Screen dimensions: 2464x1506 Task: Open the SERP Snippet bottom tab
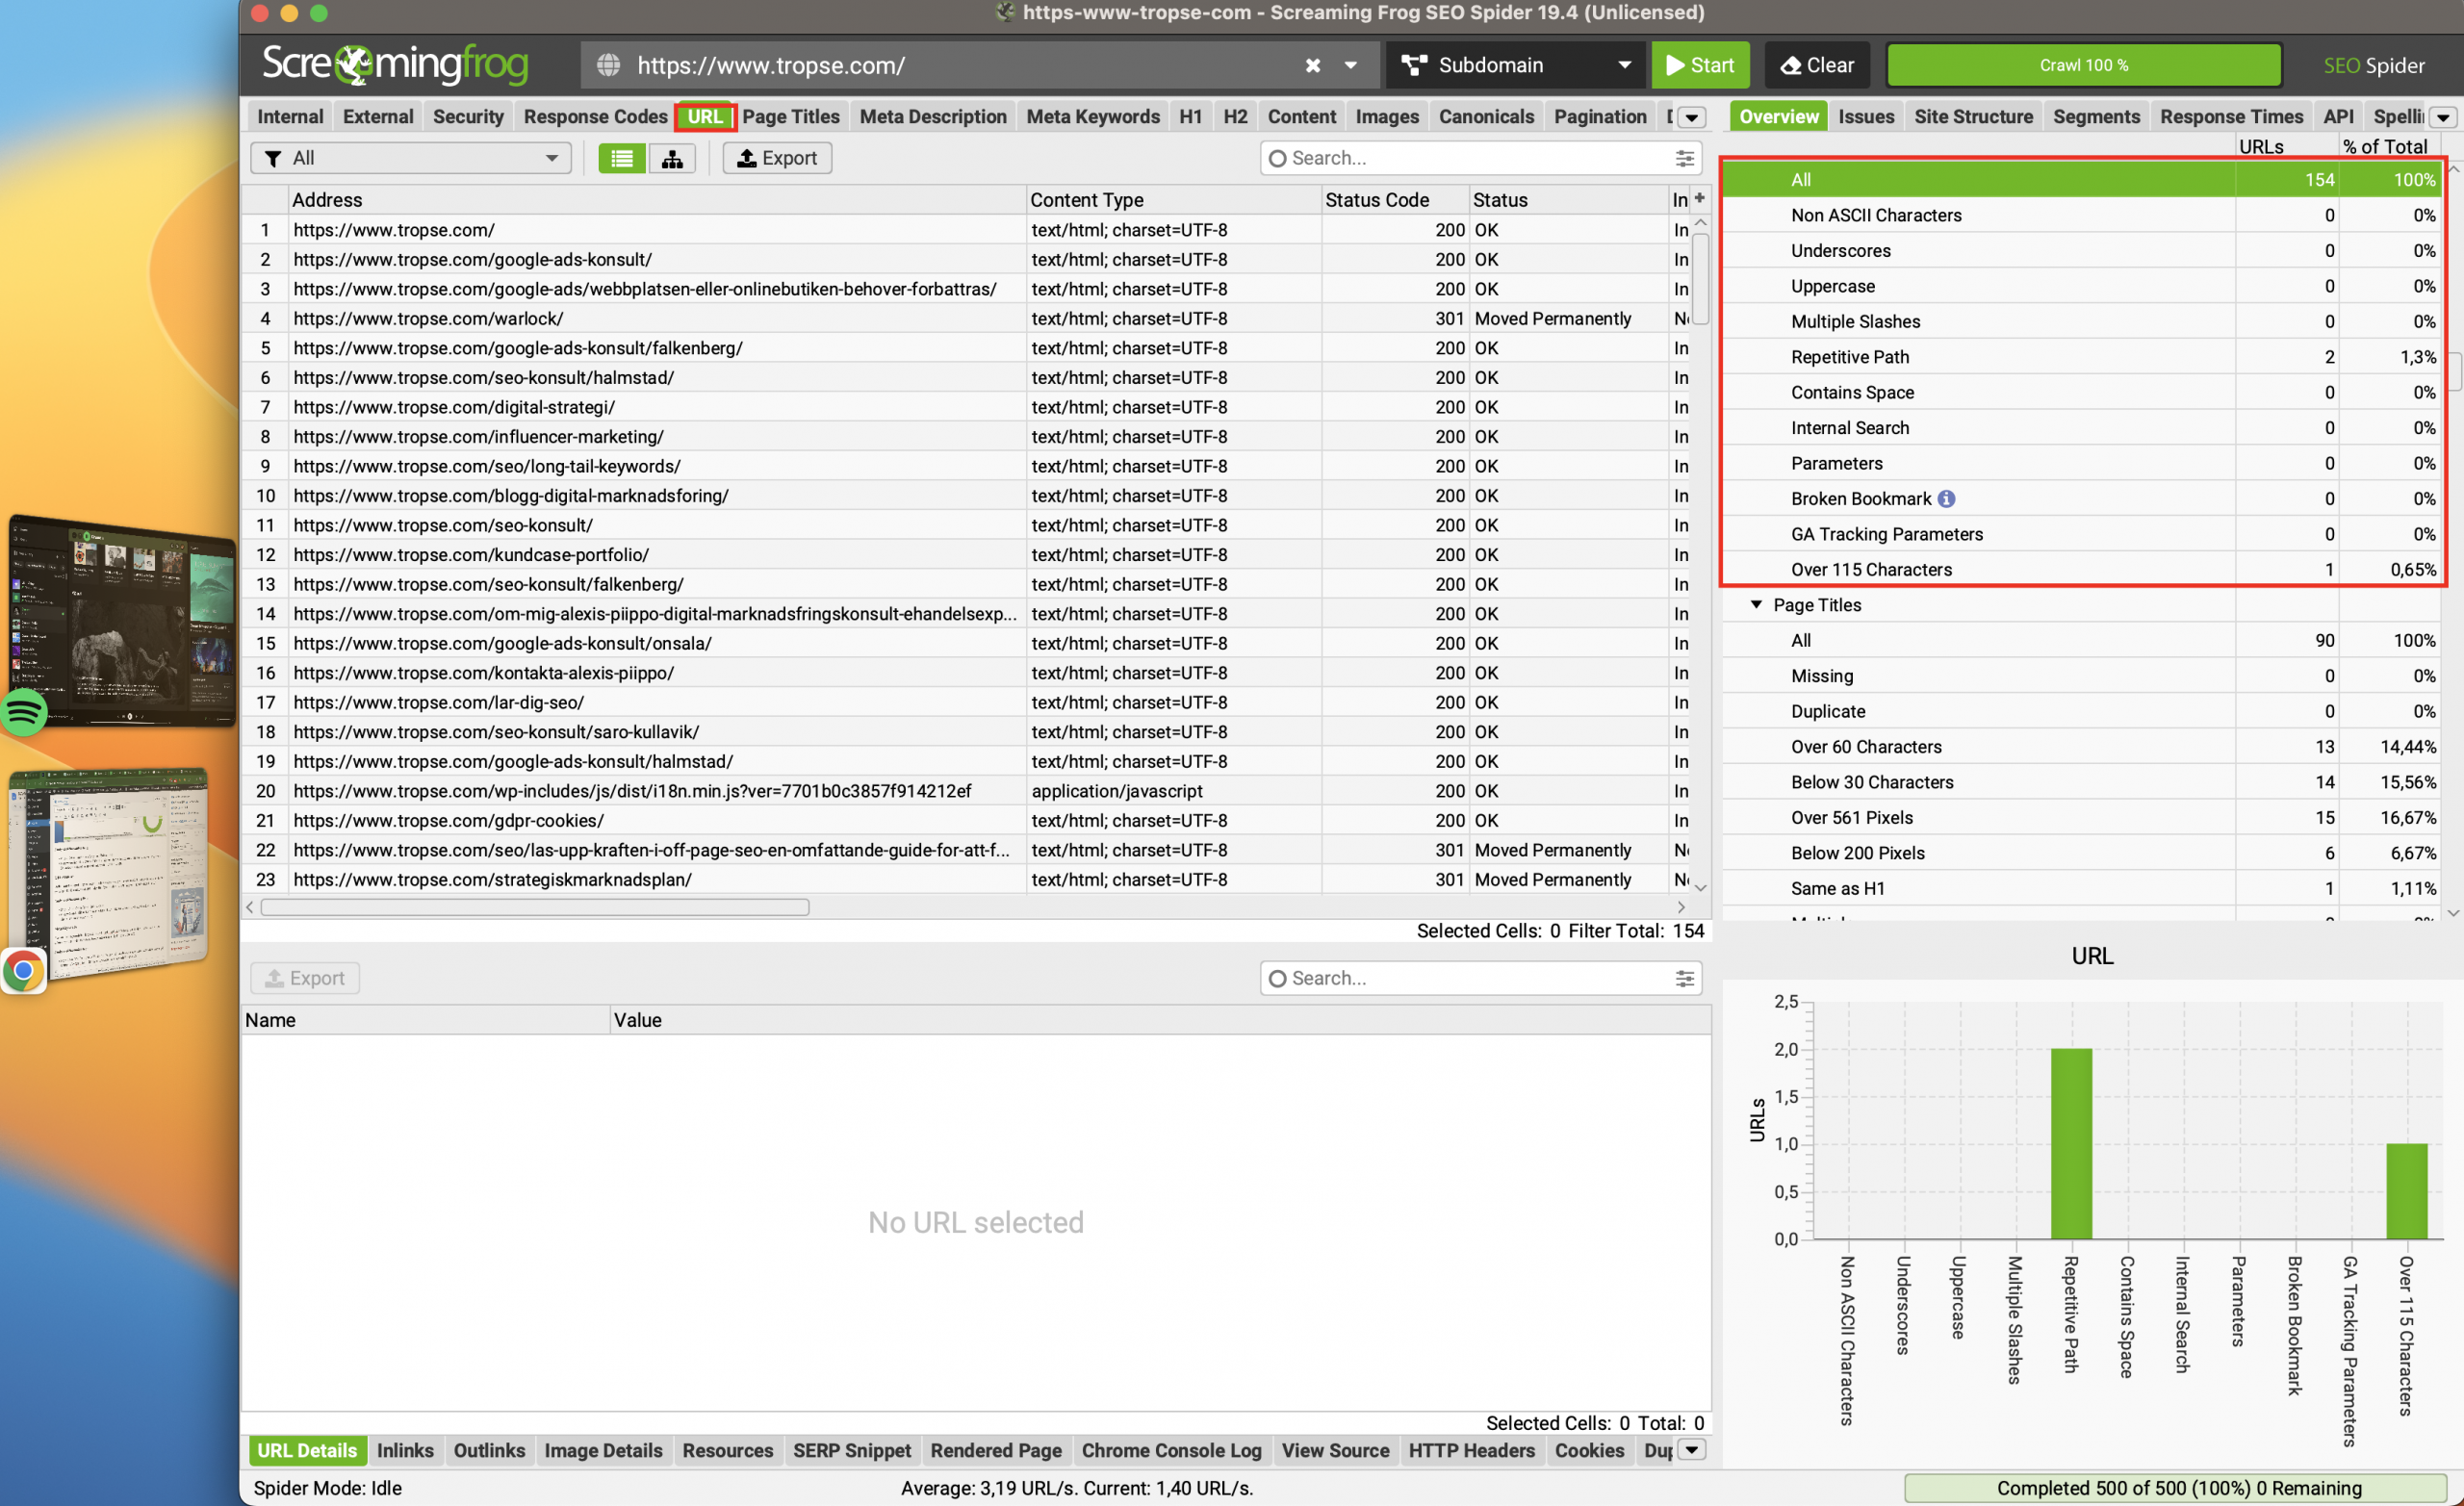852,1450
